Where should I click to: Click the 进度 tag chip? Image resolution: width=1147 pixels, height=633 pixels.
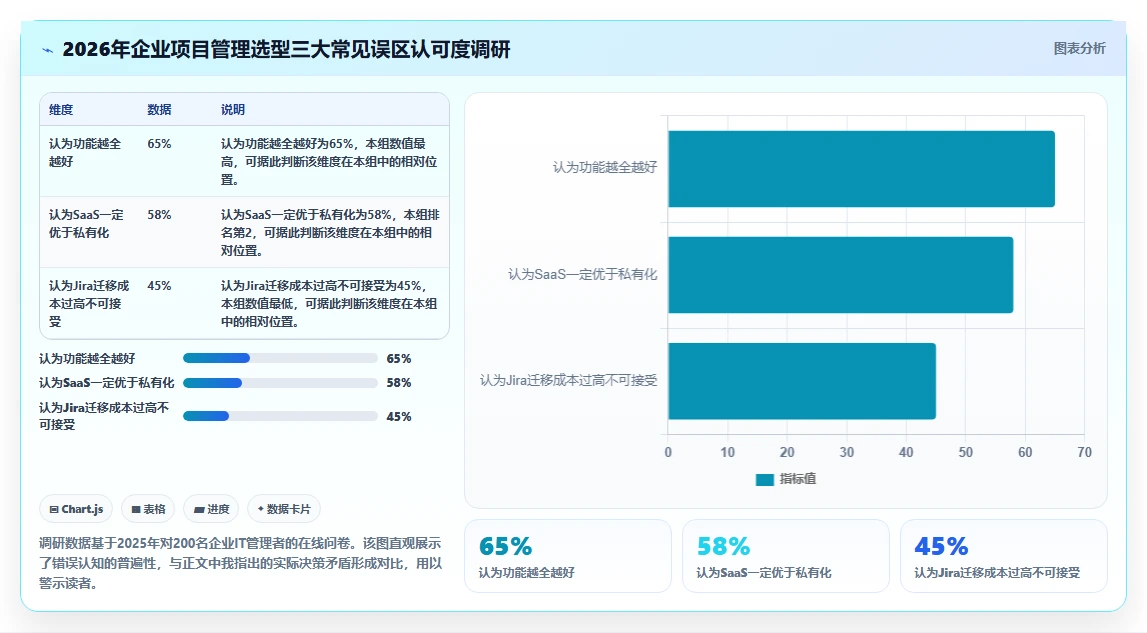211,509
